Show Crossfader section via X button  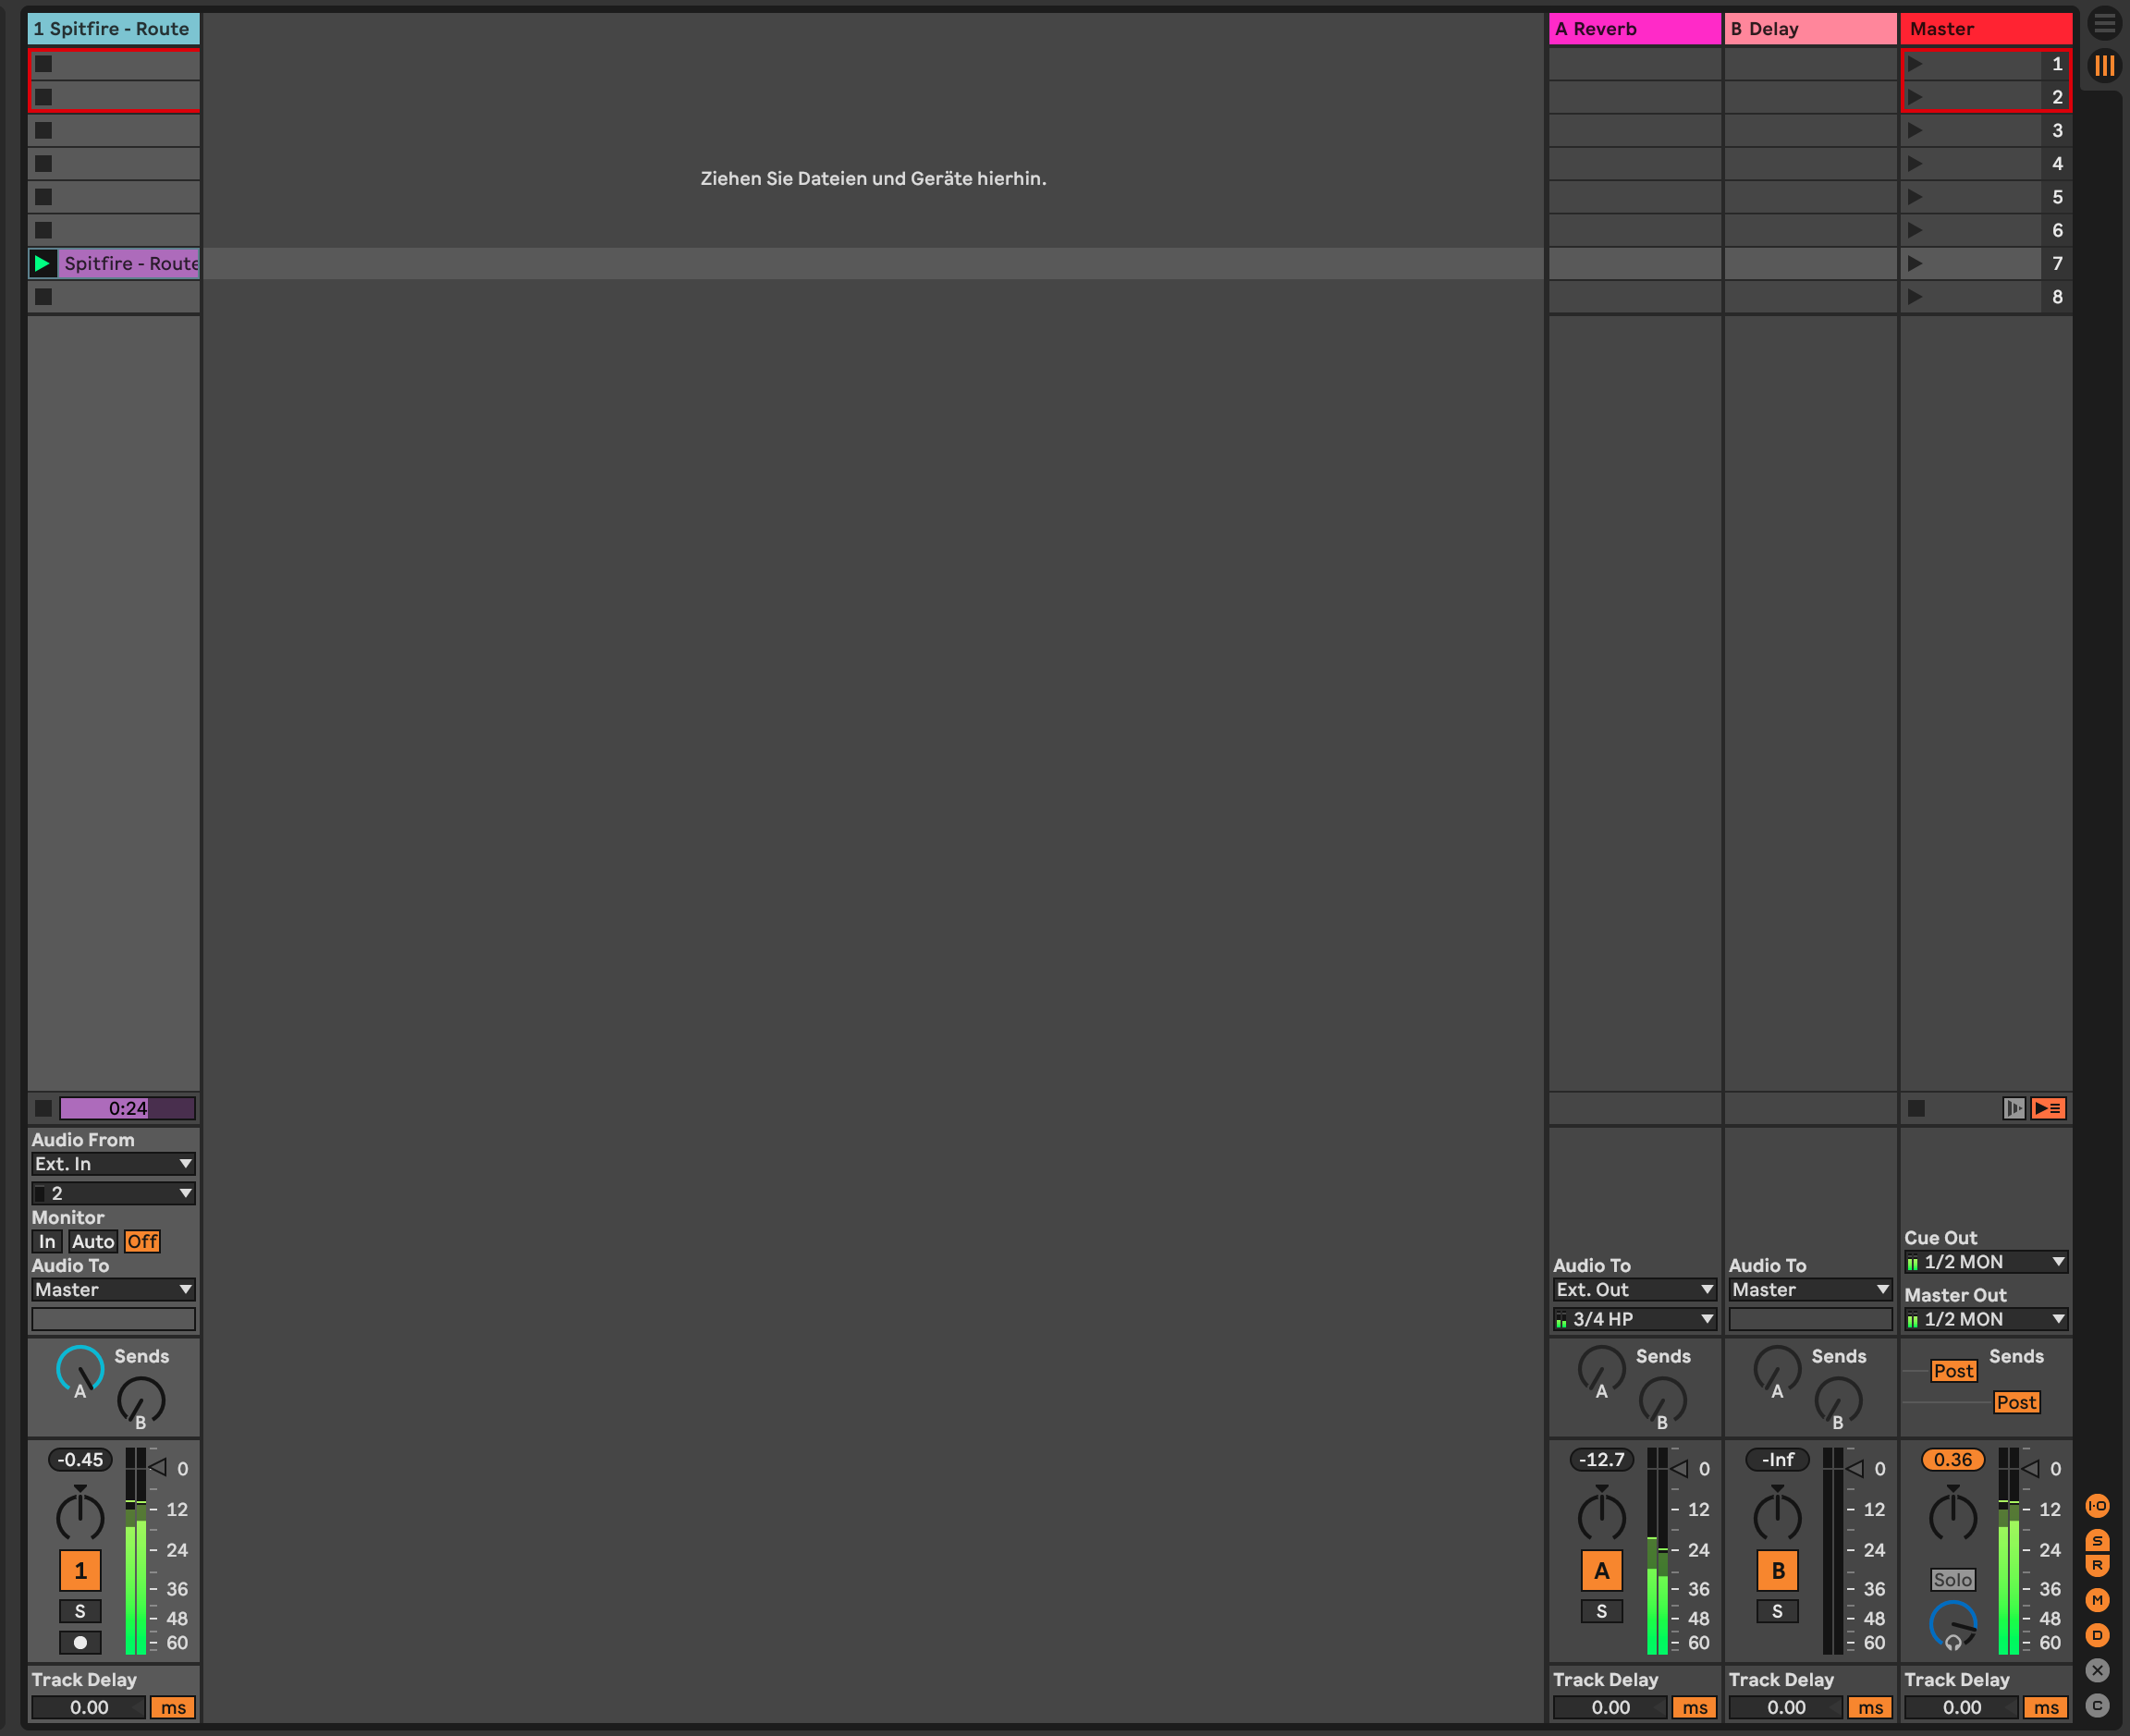[x=2097, y=1670]
